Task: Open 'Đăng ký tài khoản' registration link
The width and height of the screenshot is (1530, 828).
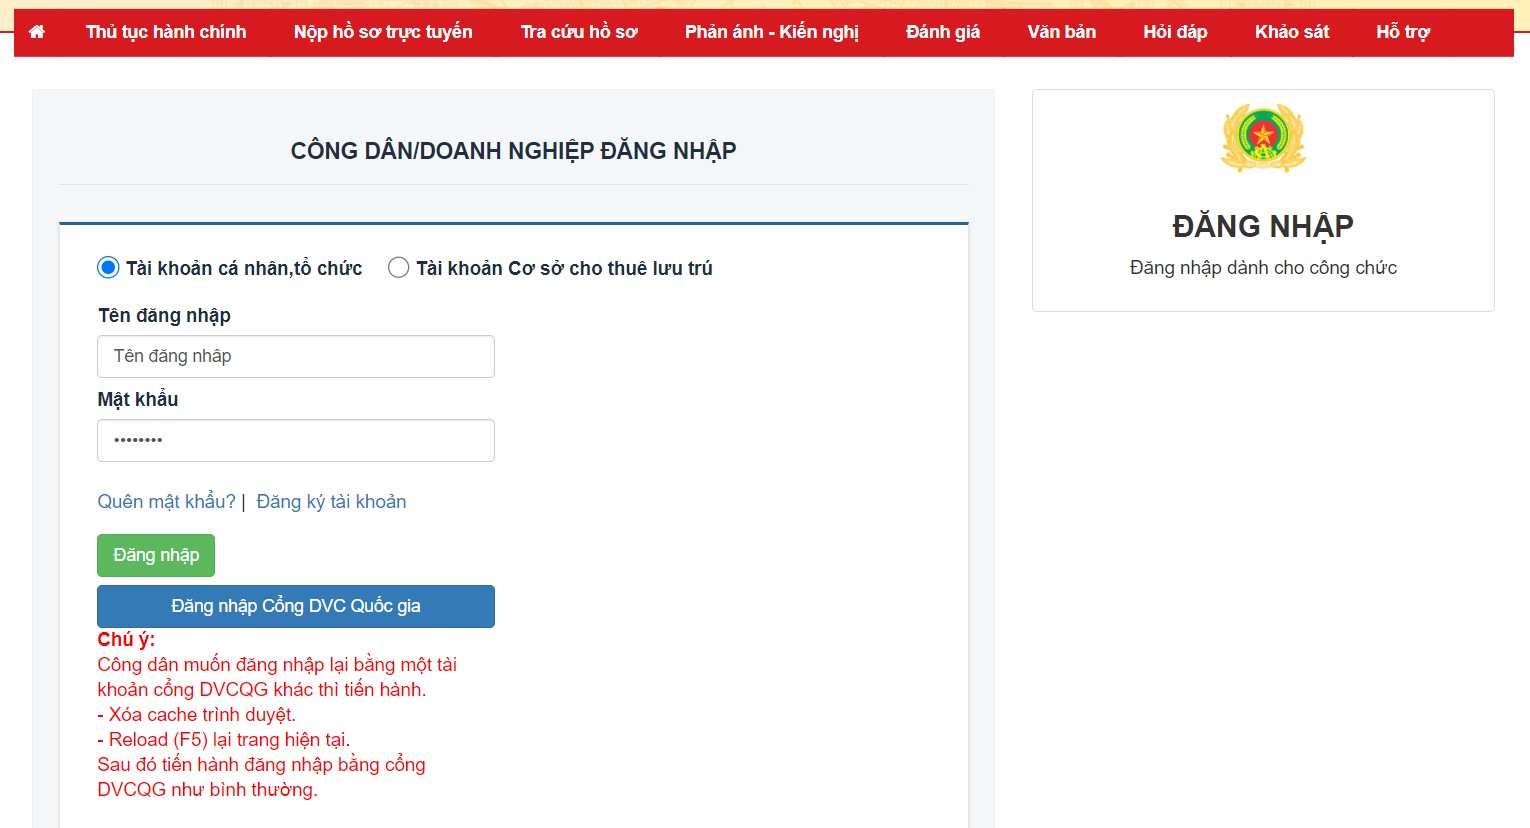Action: point(331,502)
